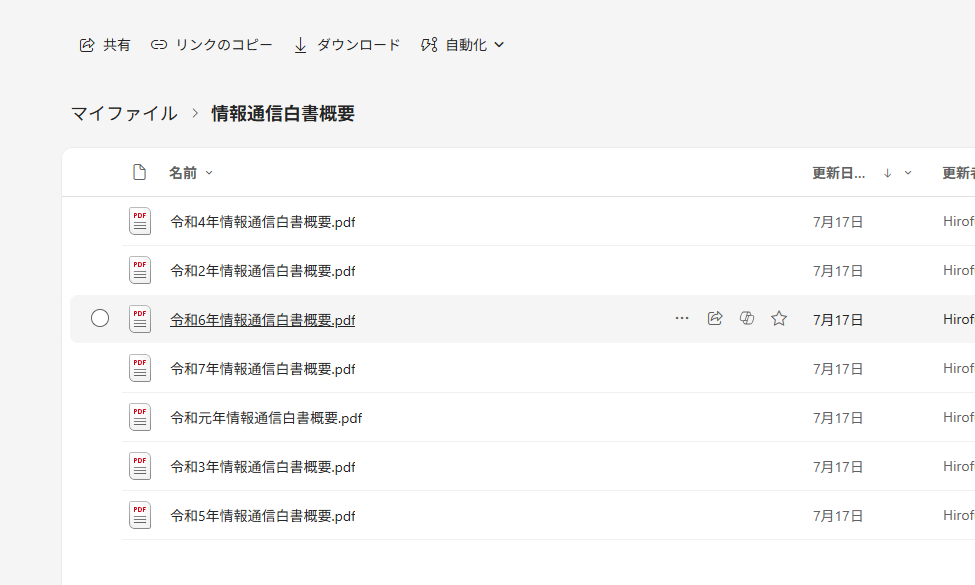Click the PDF icon of 令和5年情報通信白書概要.pdf
The width and height of the screenshot is (975, 585).
[x=140, y=515]
